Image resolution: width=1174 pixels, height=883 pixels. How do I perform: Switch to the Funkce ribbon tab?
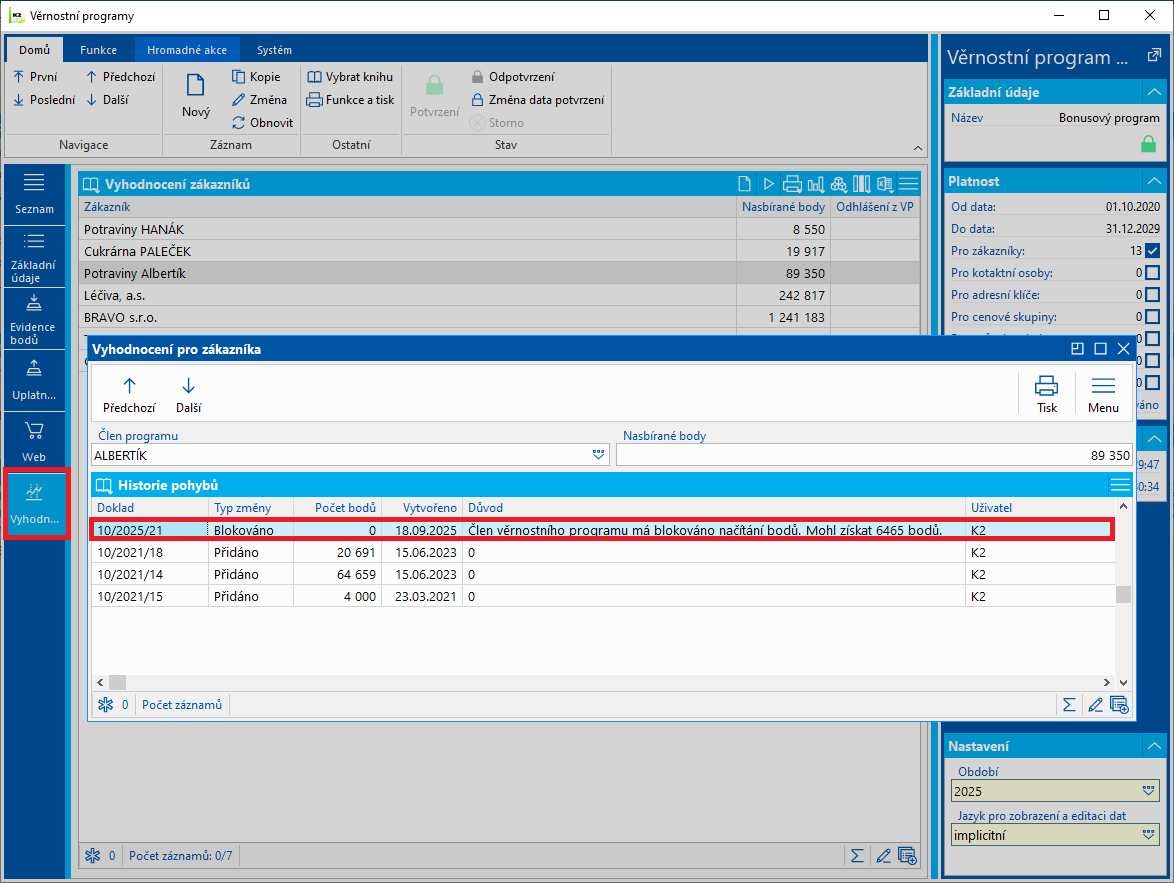click(98, 50)
